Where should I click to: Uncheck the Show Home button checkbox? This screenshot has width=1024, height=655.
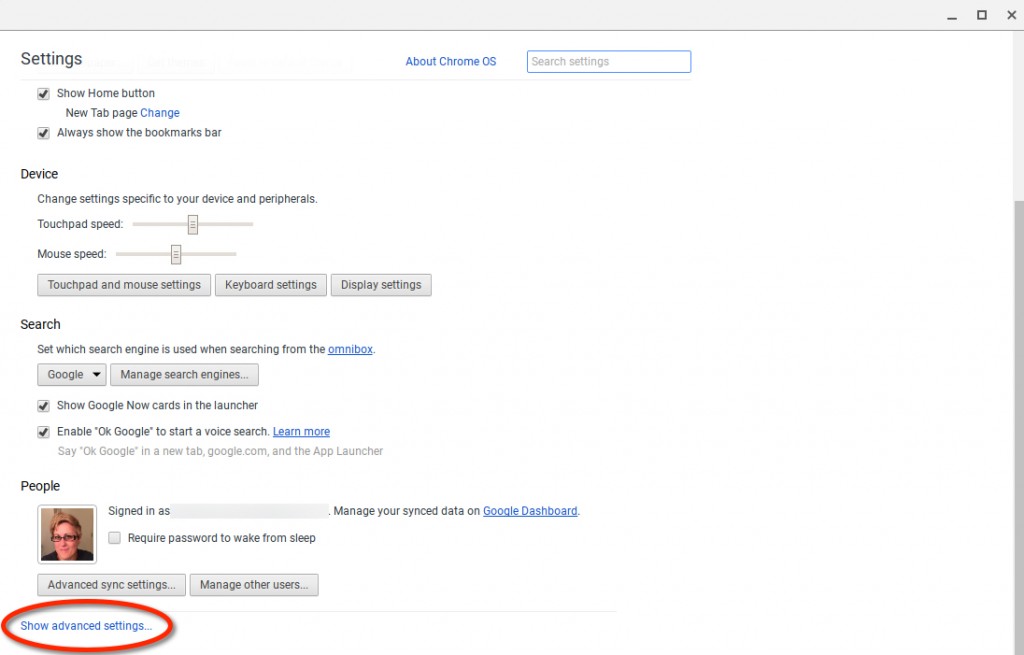[43, 94]
